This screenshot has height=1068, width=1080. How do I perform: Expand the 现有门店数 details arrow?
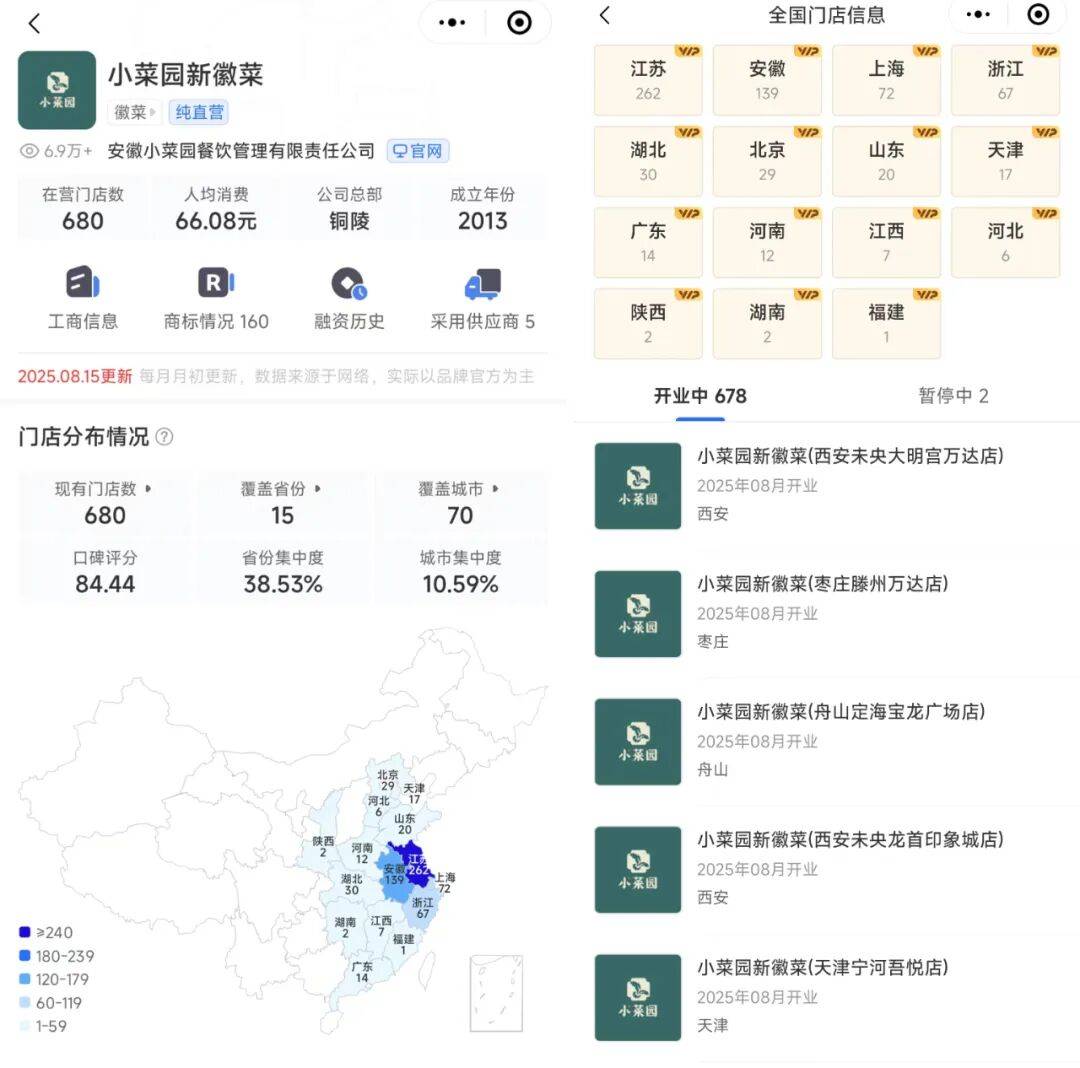149,489
